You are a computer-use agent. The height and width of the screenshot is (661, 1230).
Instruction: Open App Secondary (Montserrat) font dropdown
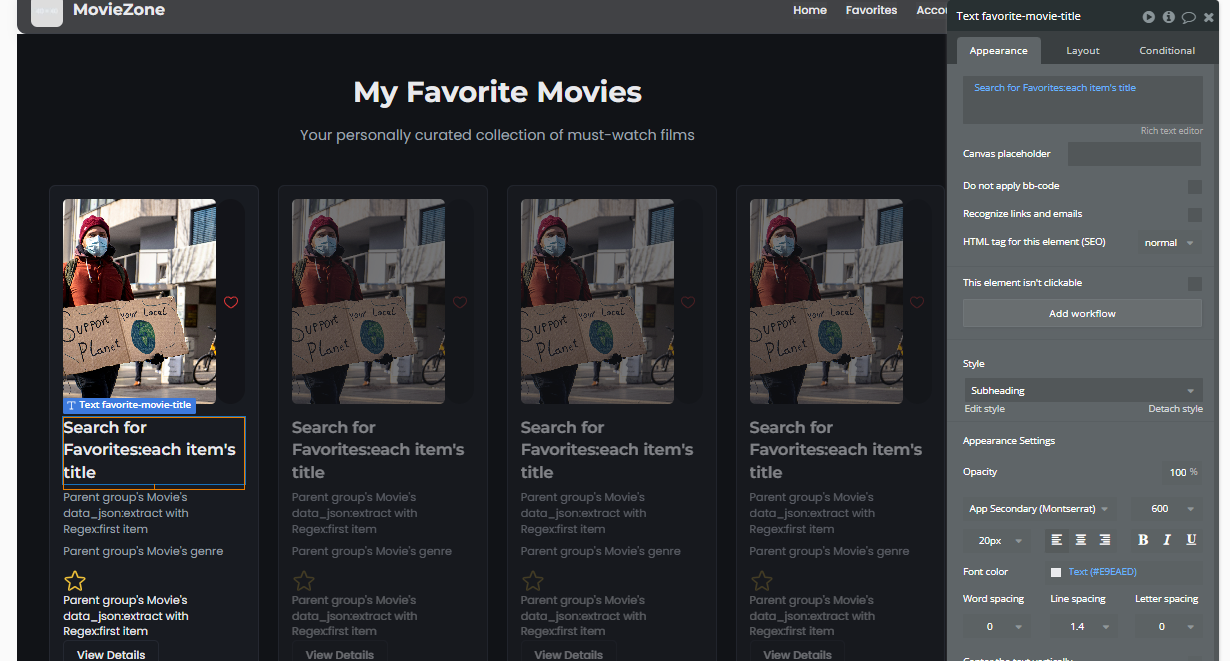(x=1039, y=509)
